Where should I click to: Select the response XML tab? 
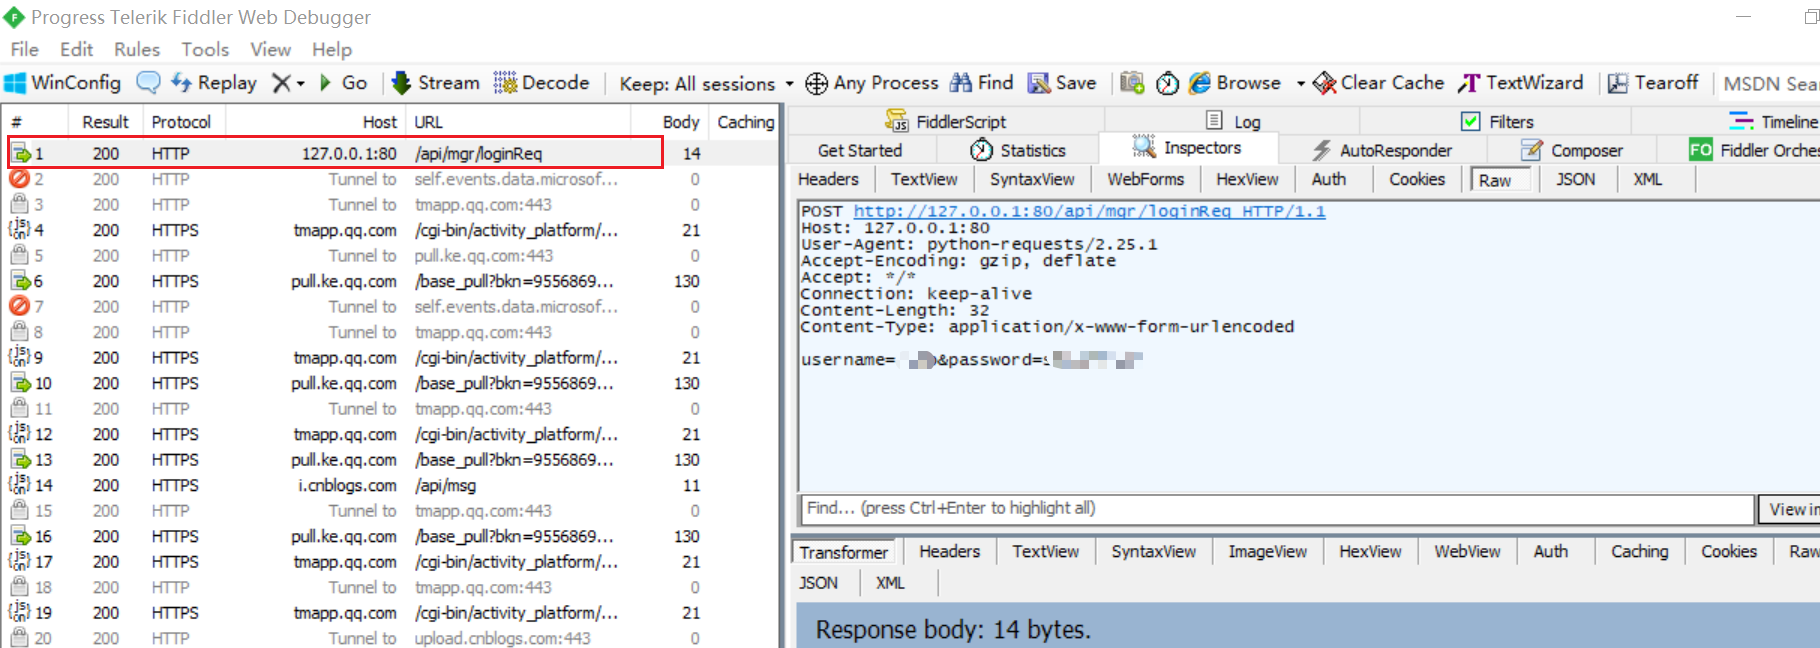(x=889, y=583)
